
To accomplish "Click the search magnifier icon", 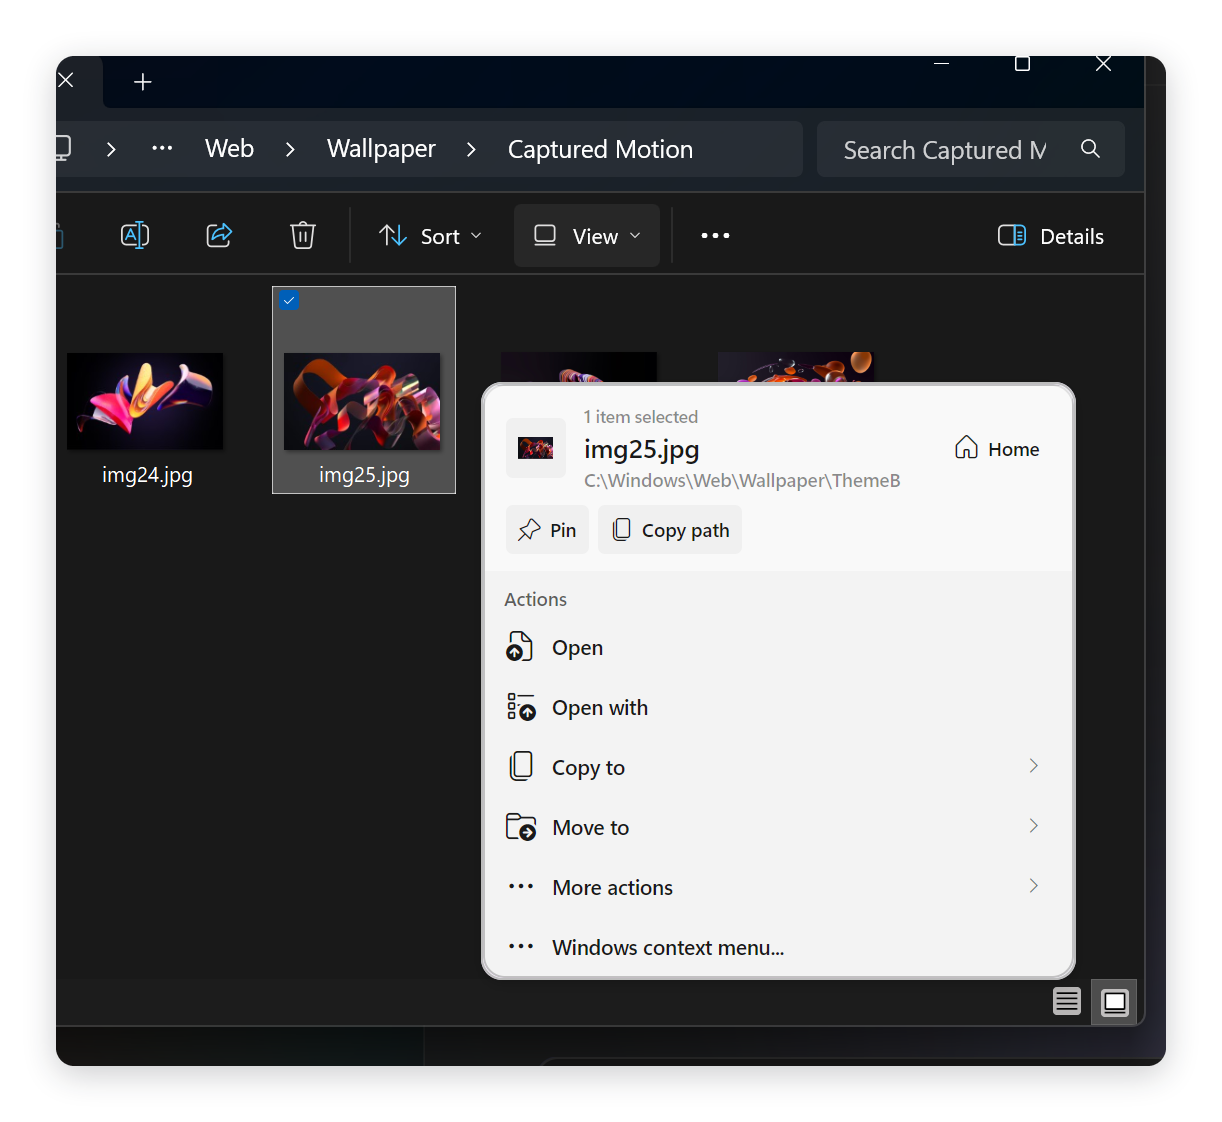I will pyautogui.click(x=1090, y=149).
